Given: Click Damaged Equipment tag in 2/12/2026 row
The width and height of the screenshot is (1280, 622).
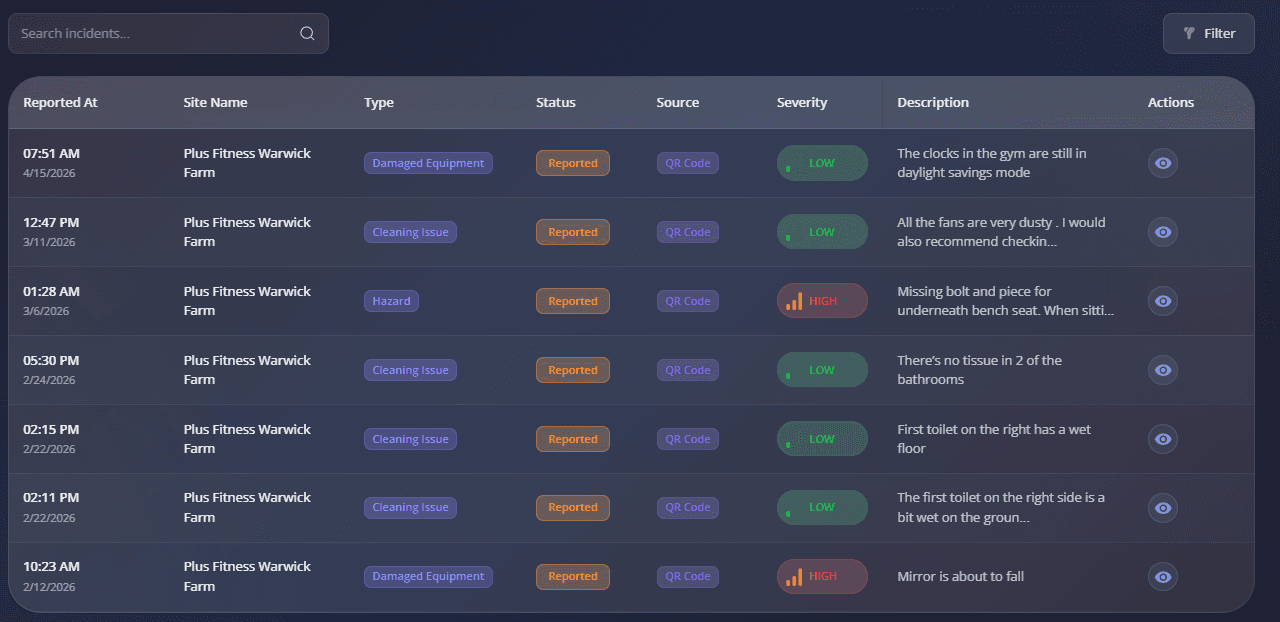Looking at the screenshot, I should (x=428, y=576).
